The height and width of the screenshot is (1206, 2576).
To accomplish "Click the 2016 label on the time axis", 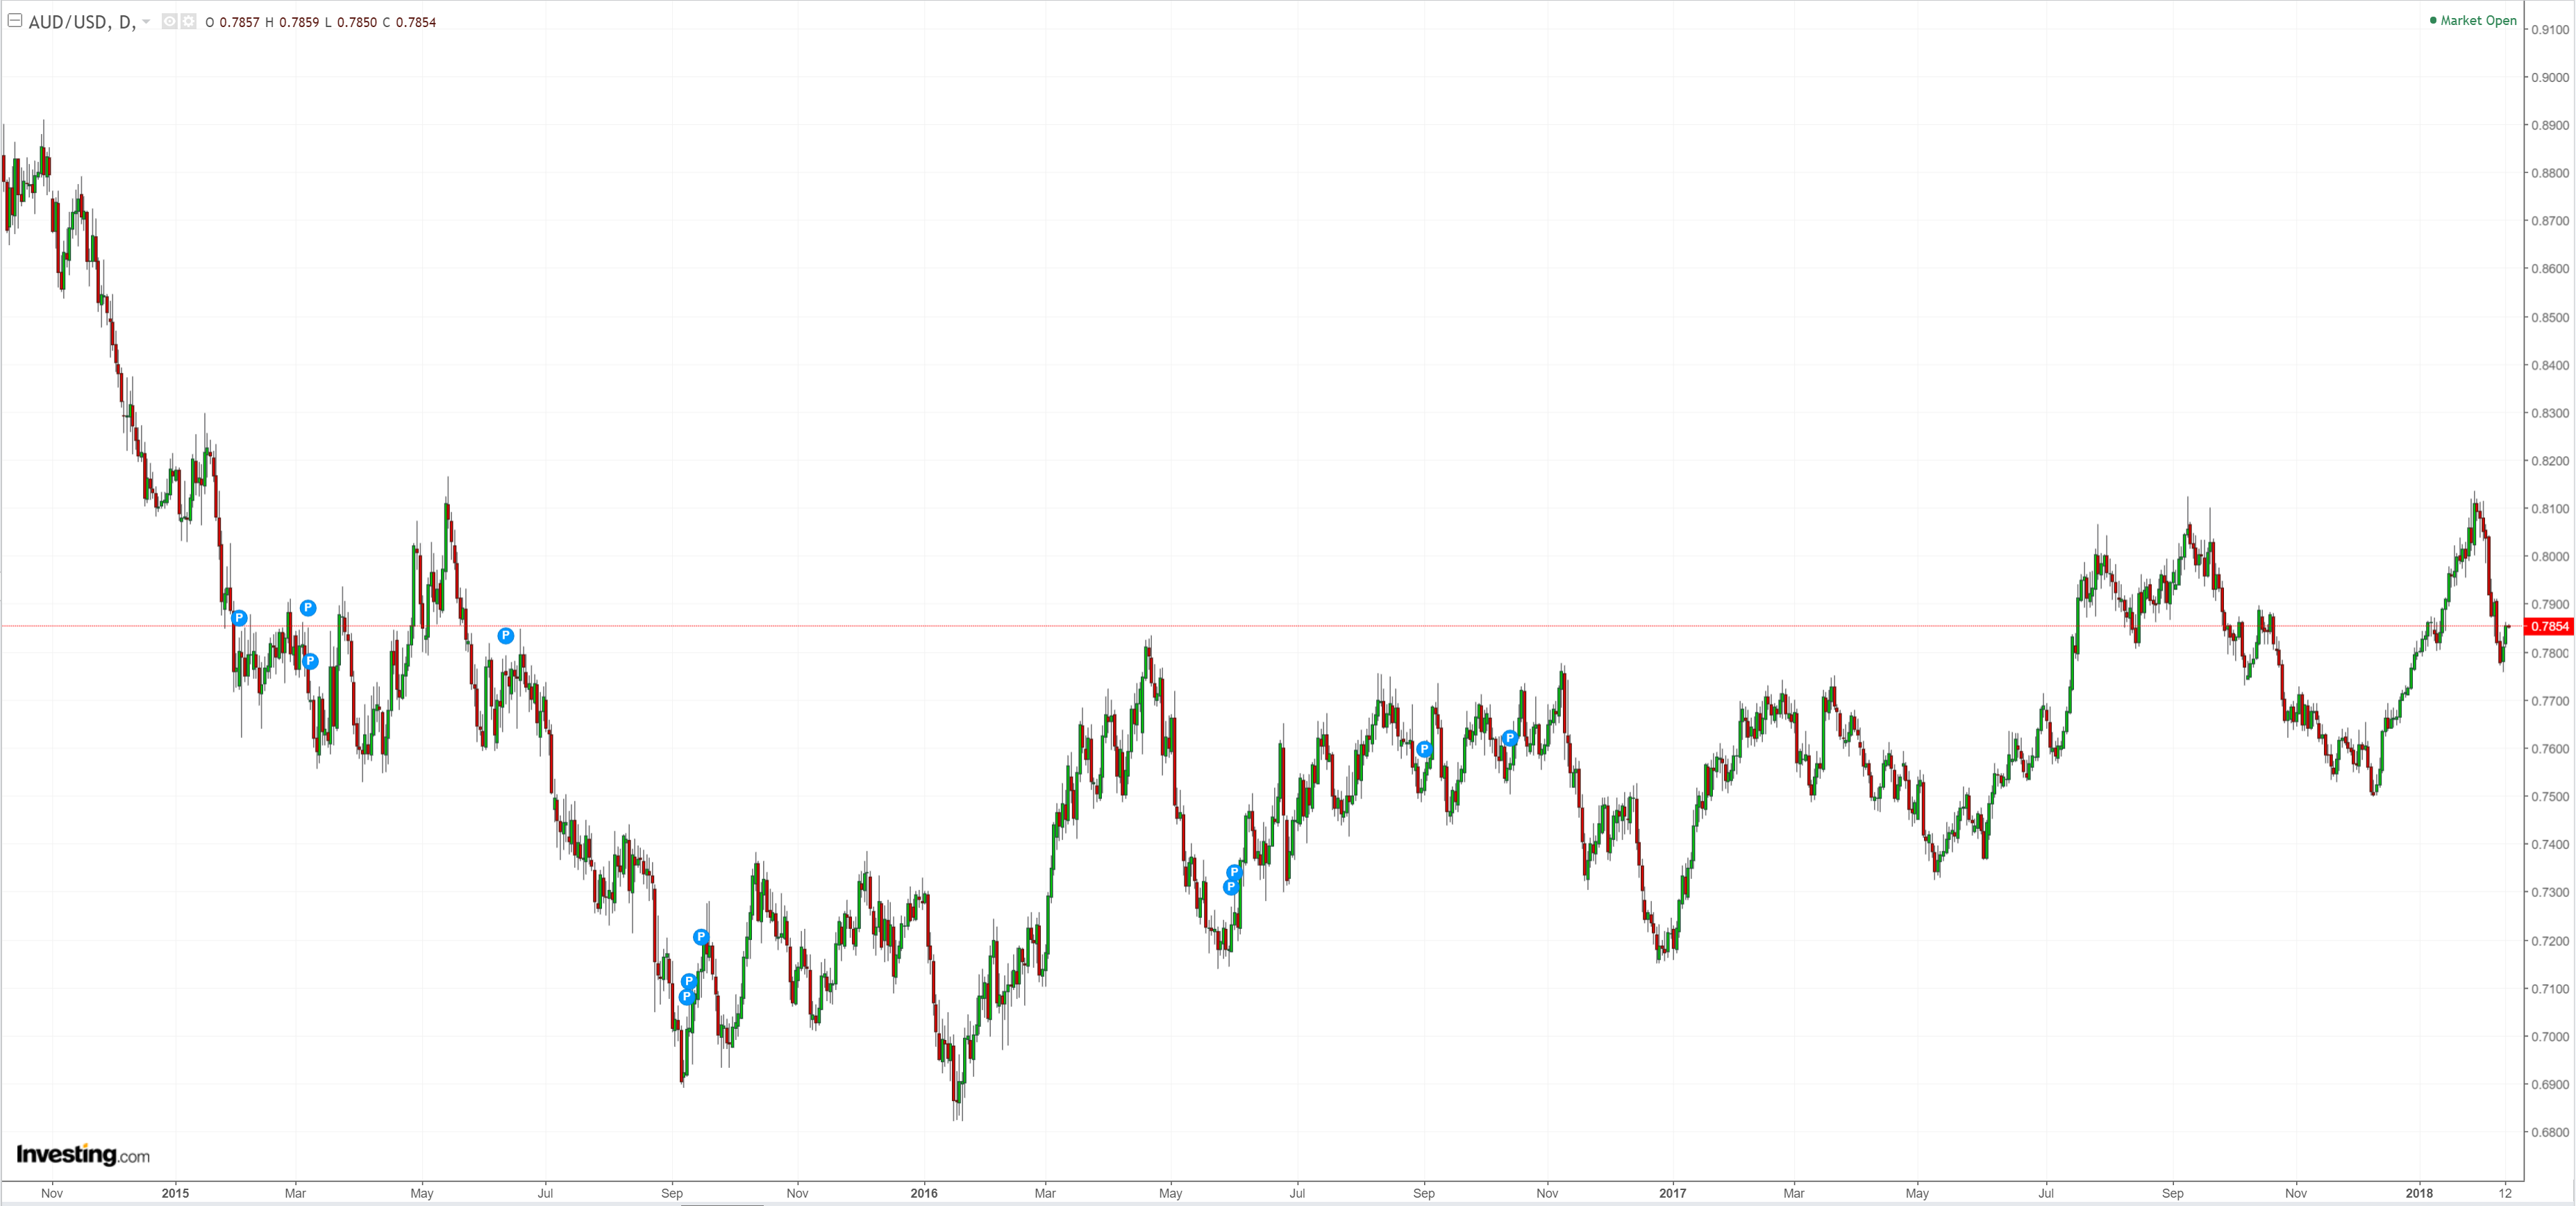I will point(924,1193).
